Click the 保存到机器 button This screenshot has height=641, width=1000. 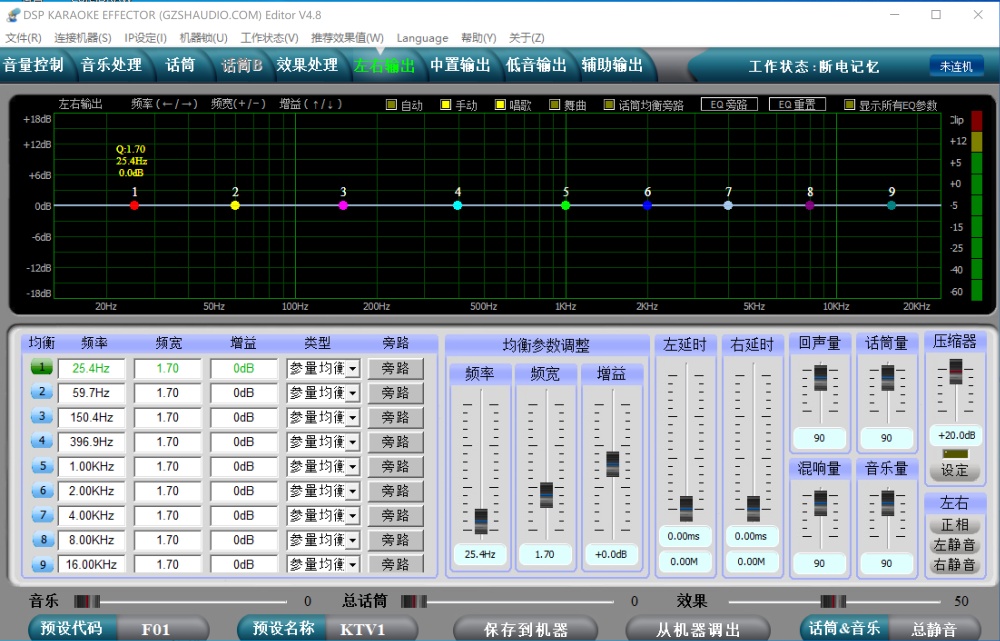525,630
